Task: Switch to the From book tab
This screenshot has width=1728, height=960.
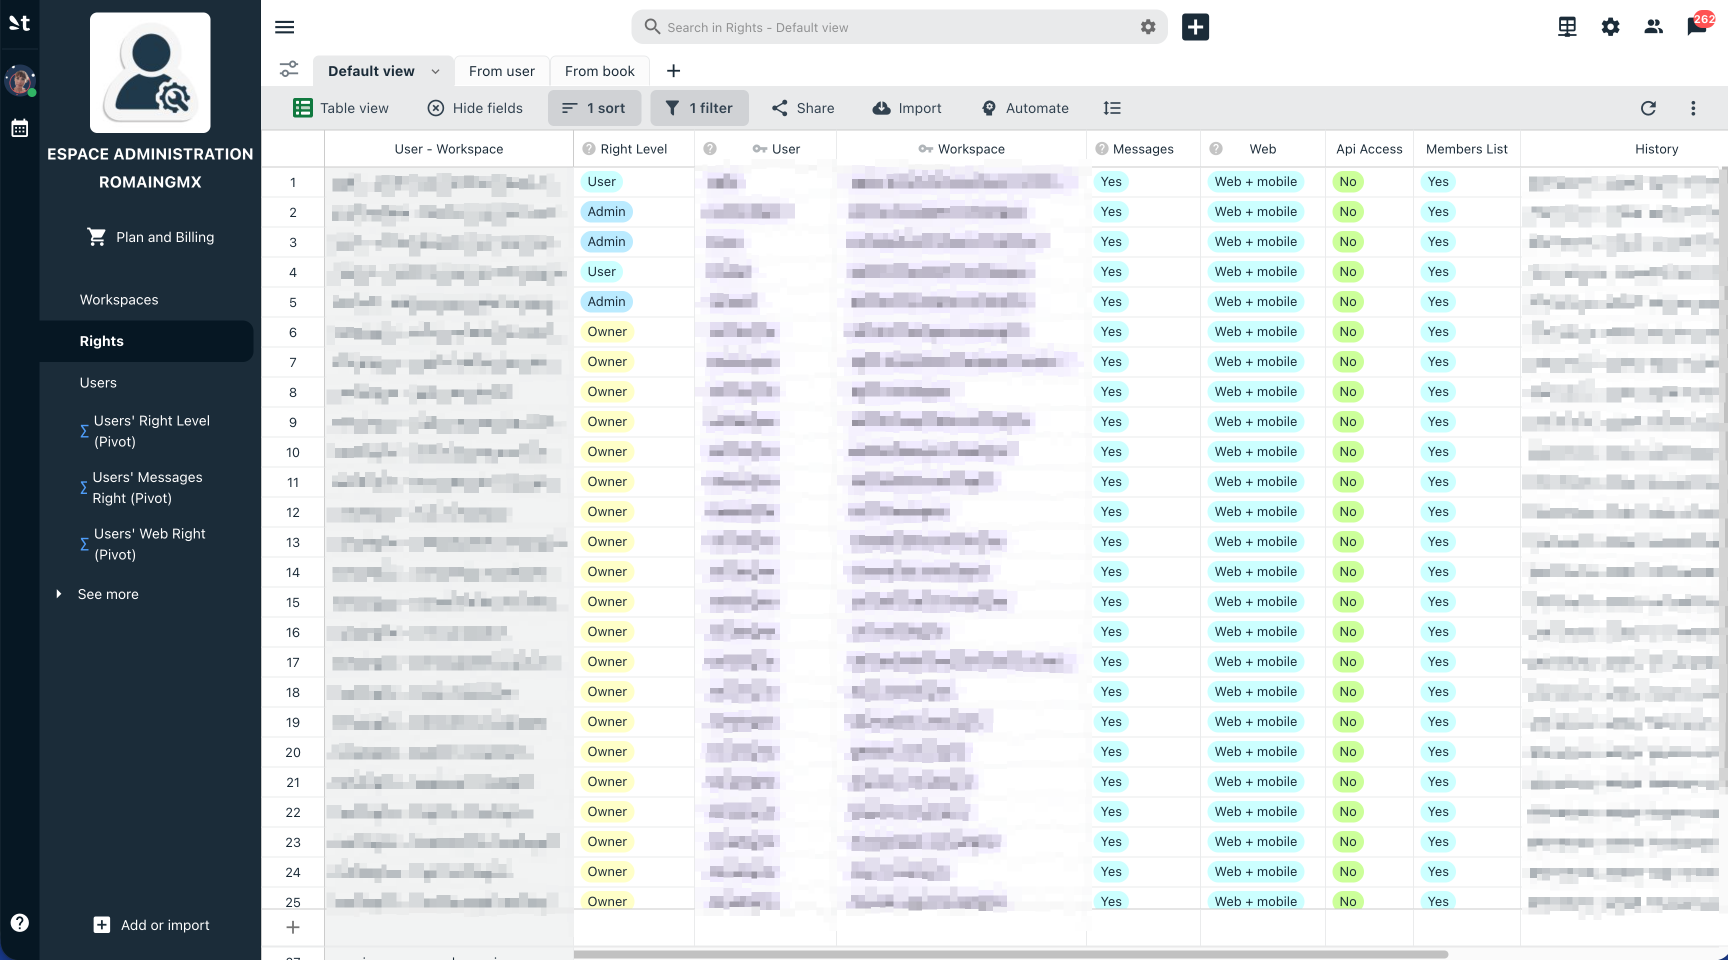Action: click(x=600, y=71)
